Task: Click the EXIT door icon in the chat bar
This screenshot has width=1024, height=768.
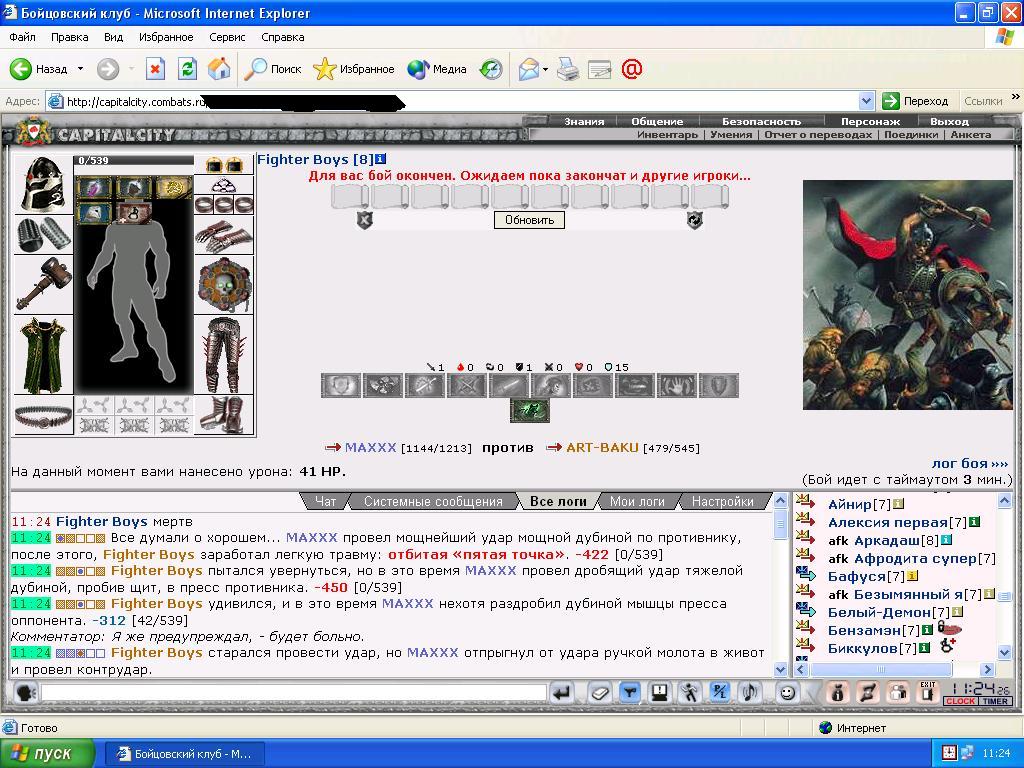Action: point(928,692)
